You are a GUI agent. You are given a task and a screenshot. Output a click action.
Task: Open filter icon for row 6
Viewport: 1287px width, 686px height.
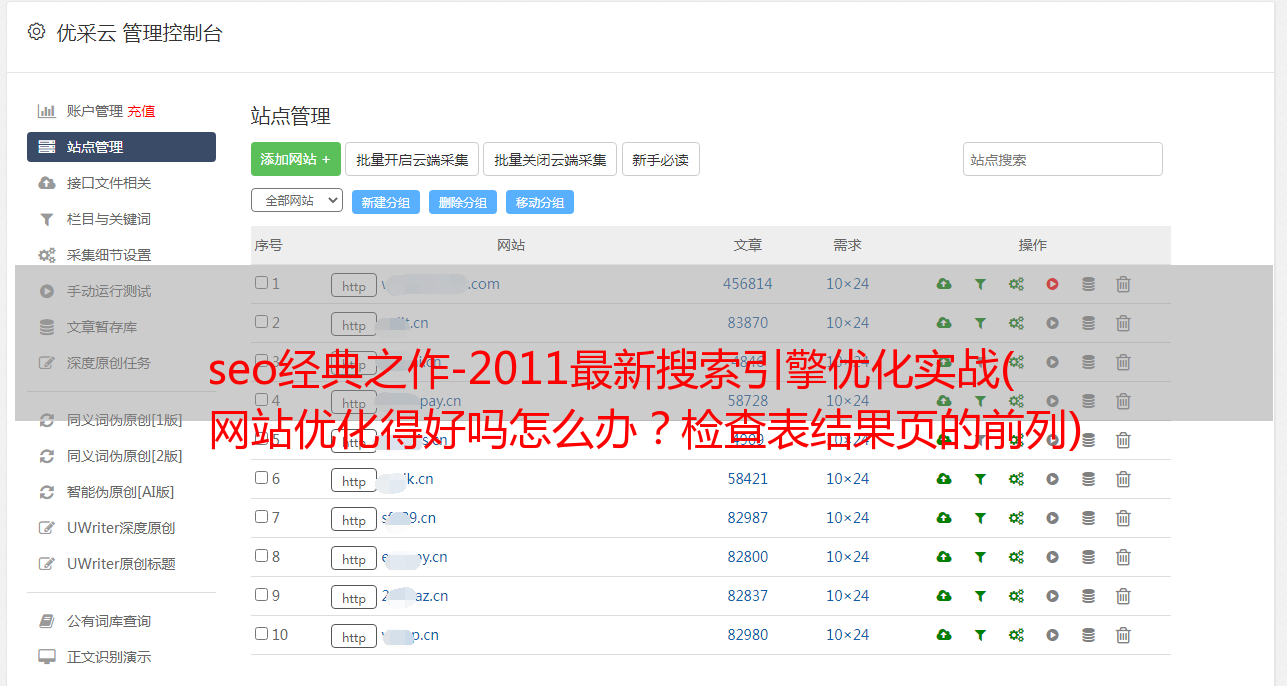pyautogui.click(x=980, y=479)
